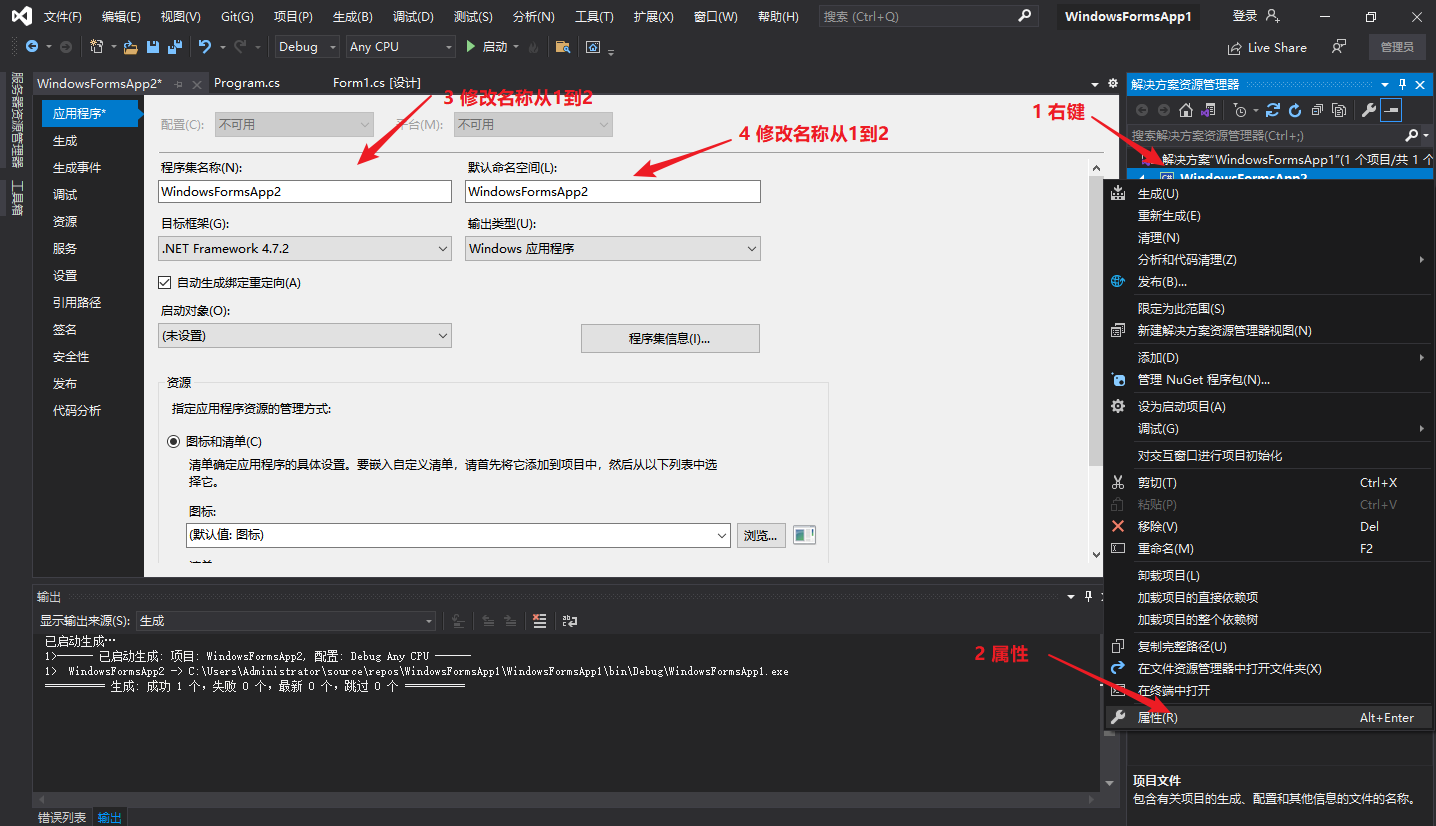The width and height of the screenshot is (1436, 826).
Task: Open the Debug configuration dropdown
Action: click(307, 47)
